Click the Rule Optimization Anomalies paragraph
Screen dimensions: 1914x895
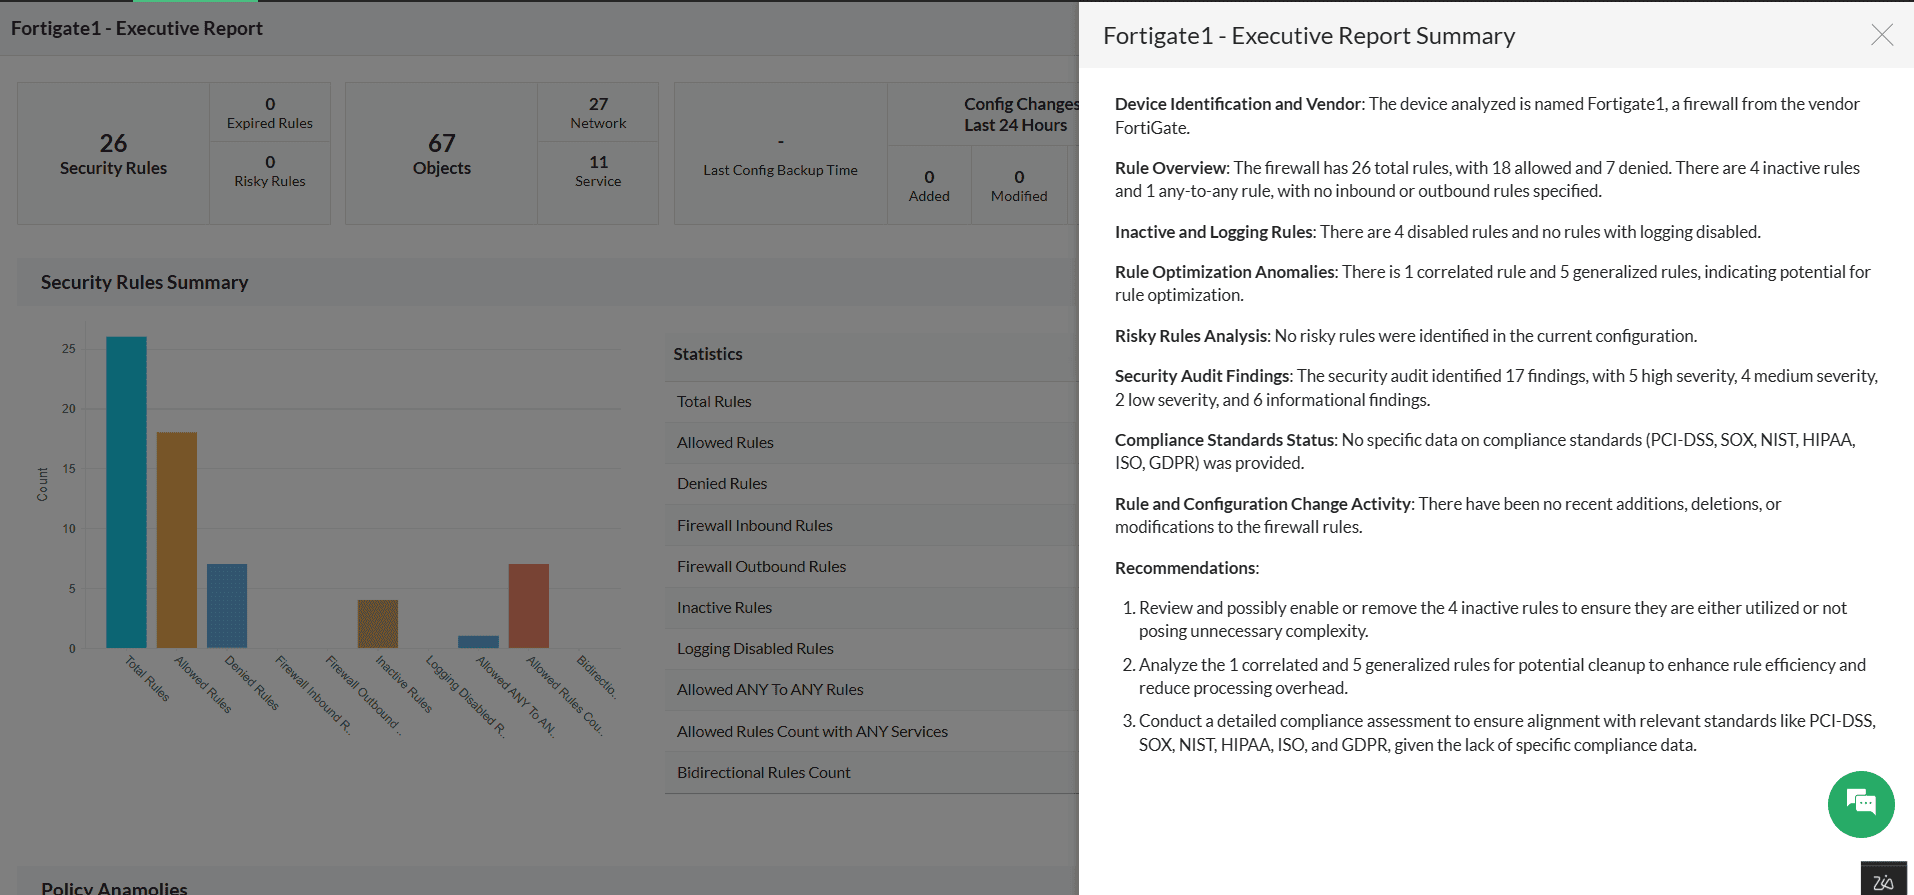[x=1492, y=283]
